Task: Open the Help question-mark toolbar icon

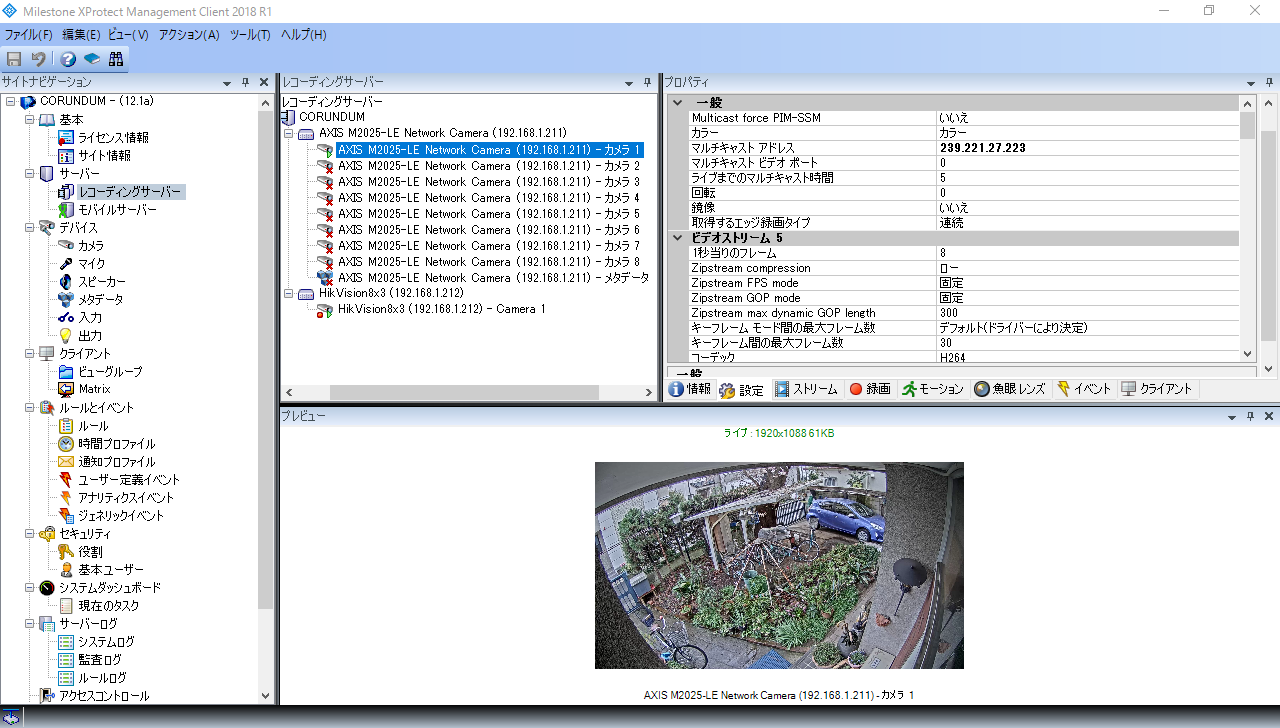Action: (x=68, y=59)
